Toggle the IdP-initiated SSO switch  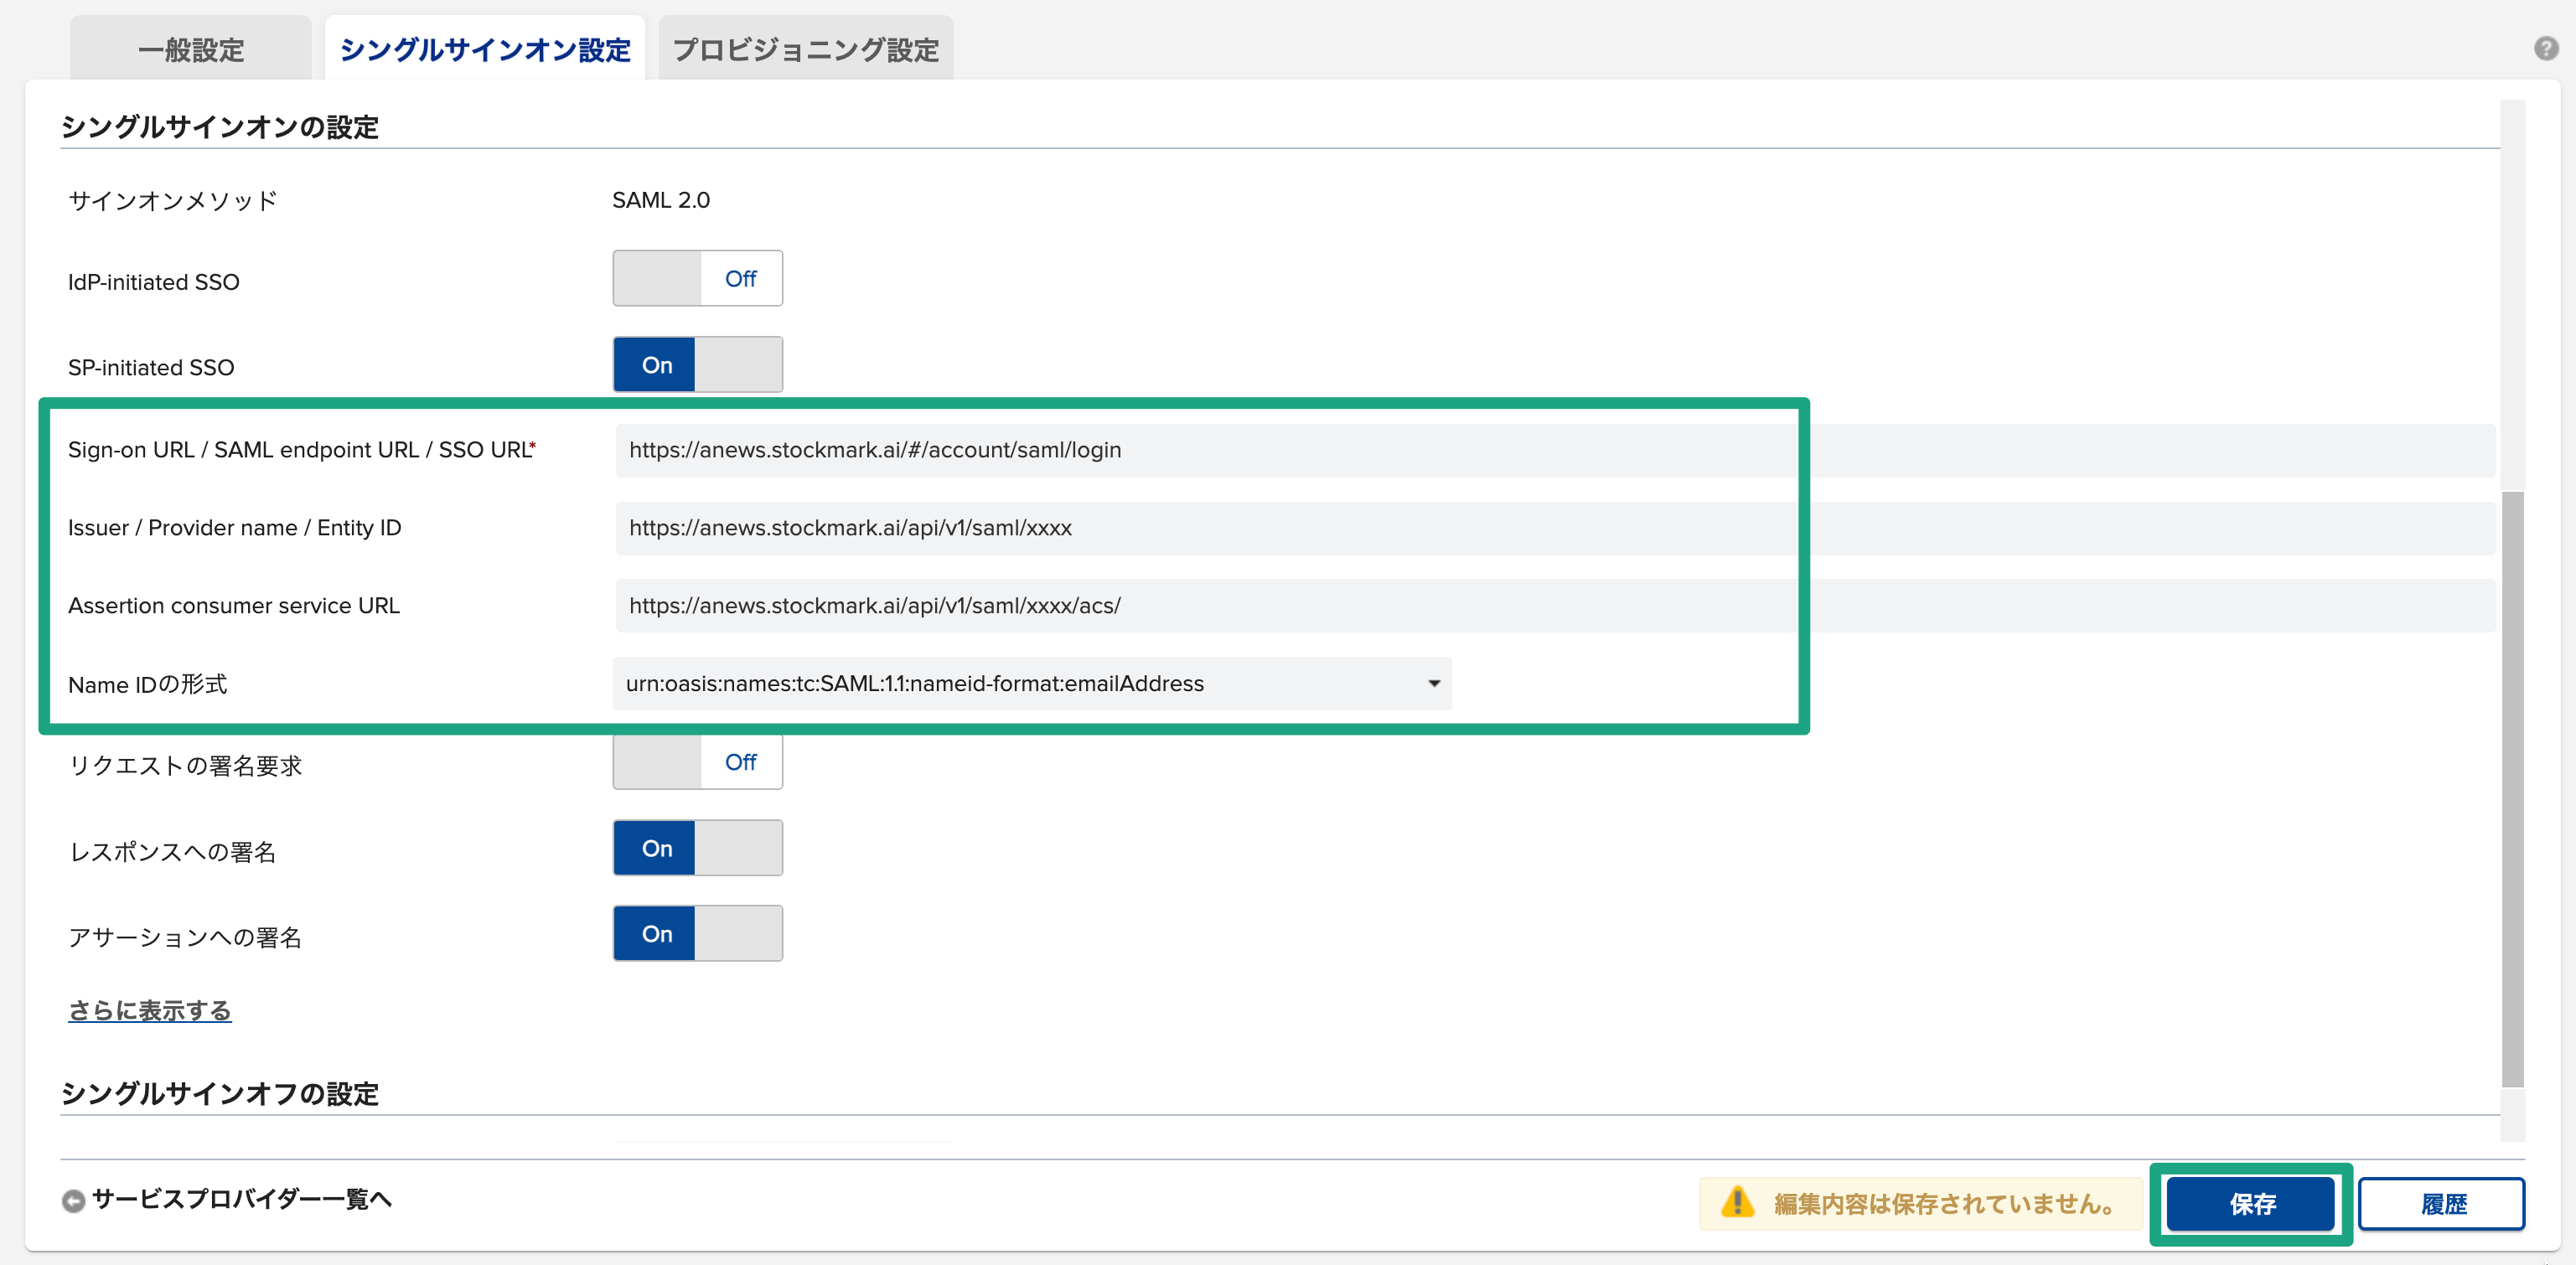click(697, 279)
